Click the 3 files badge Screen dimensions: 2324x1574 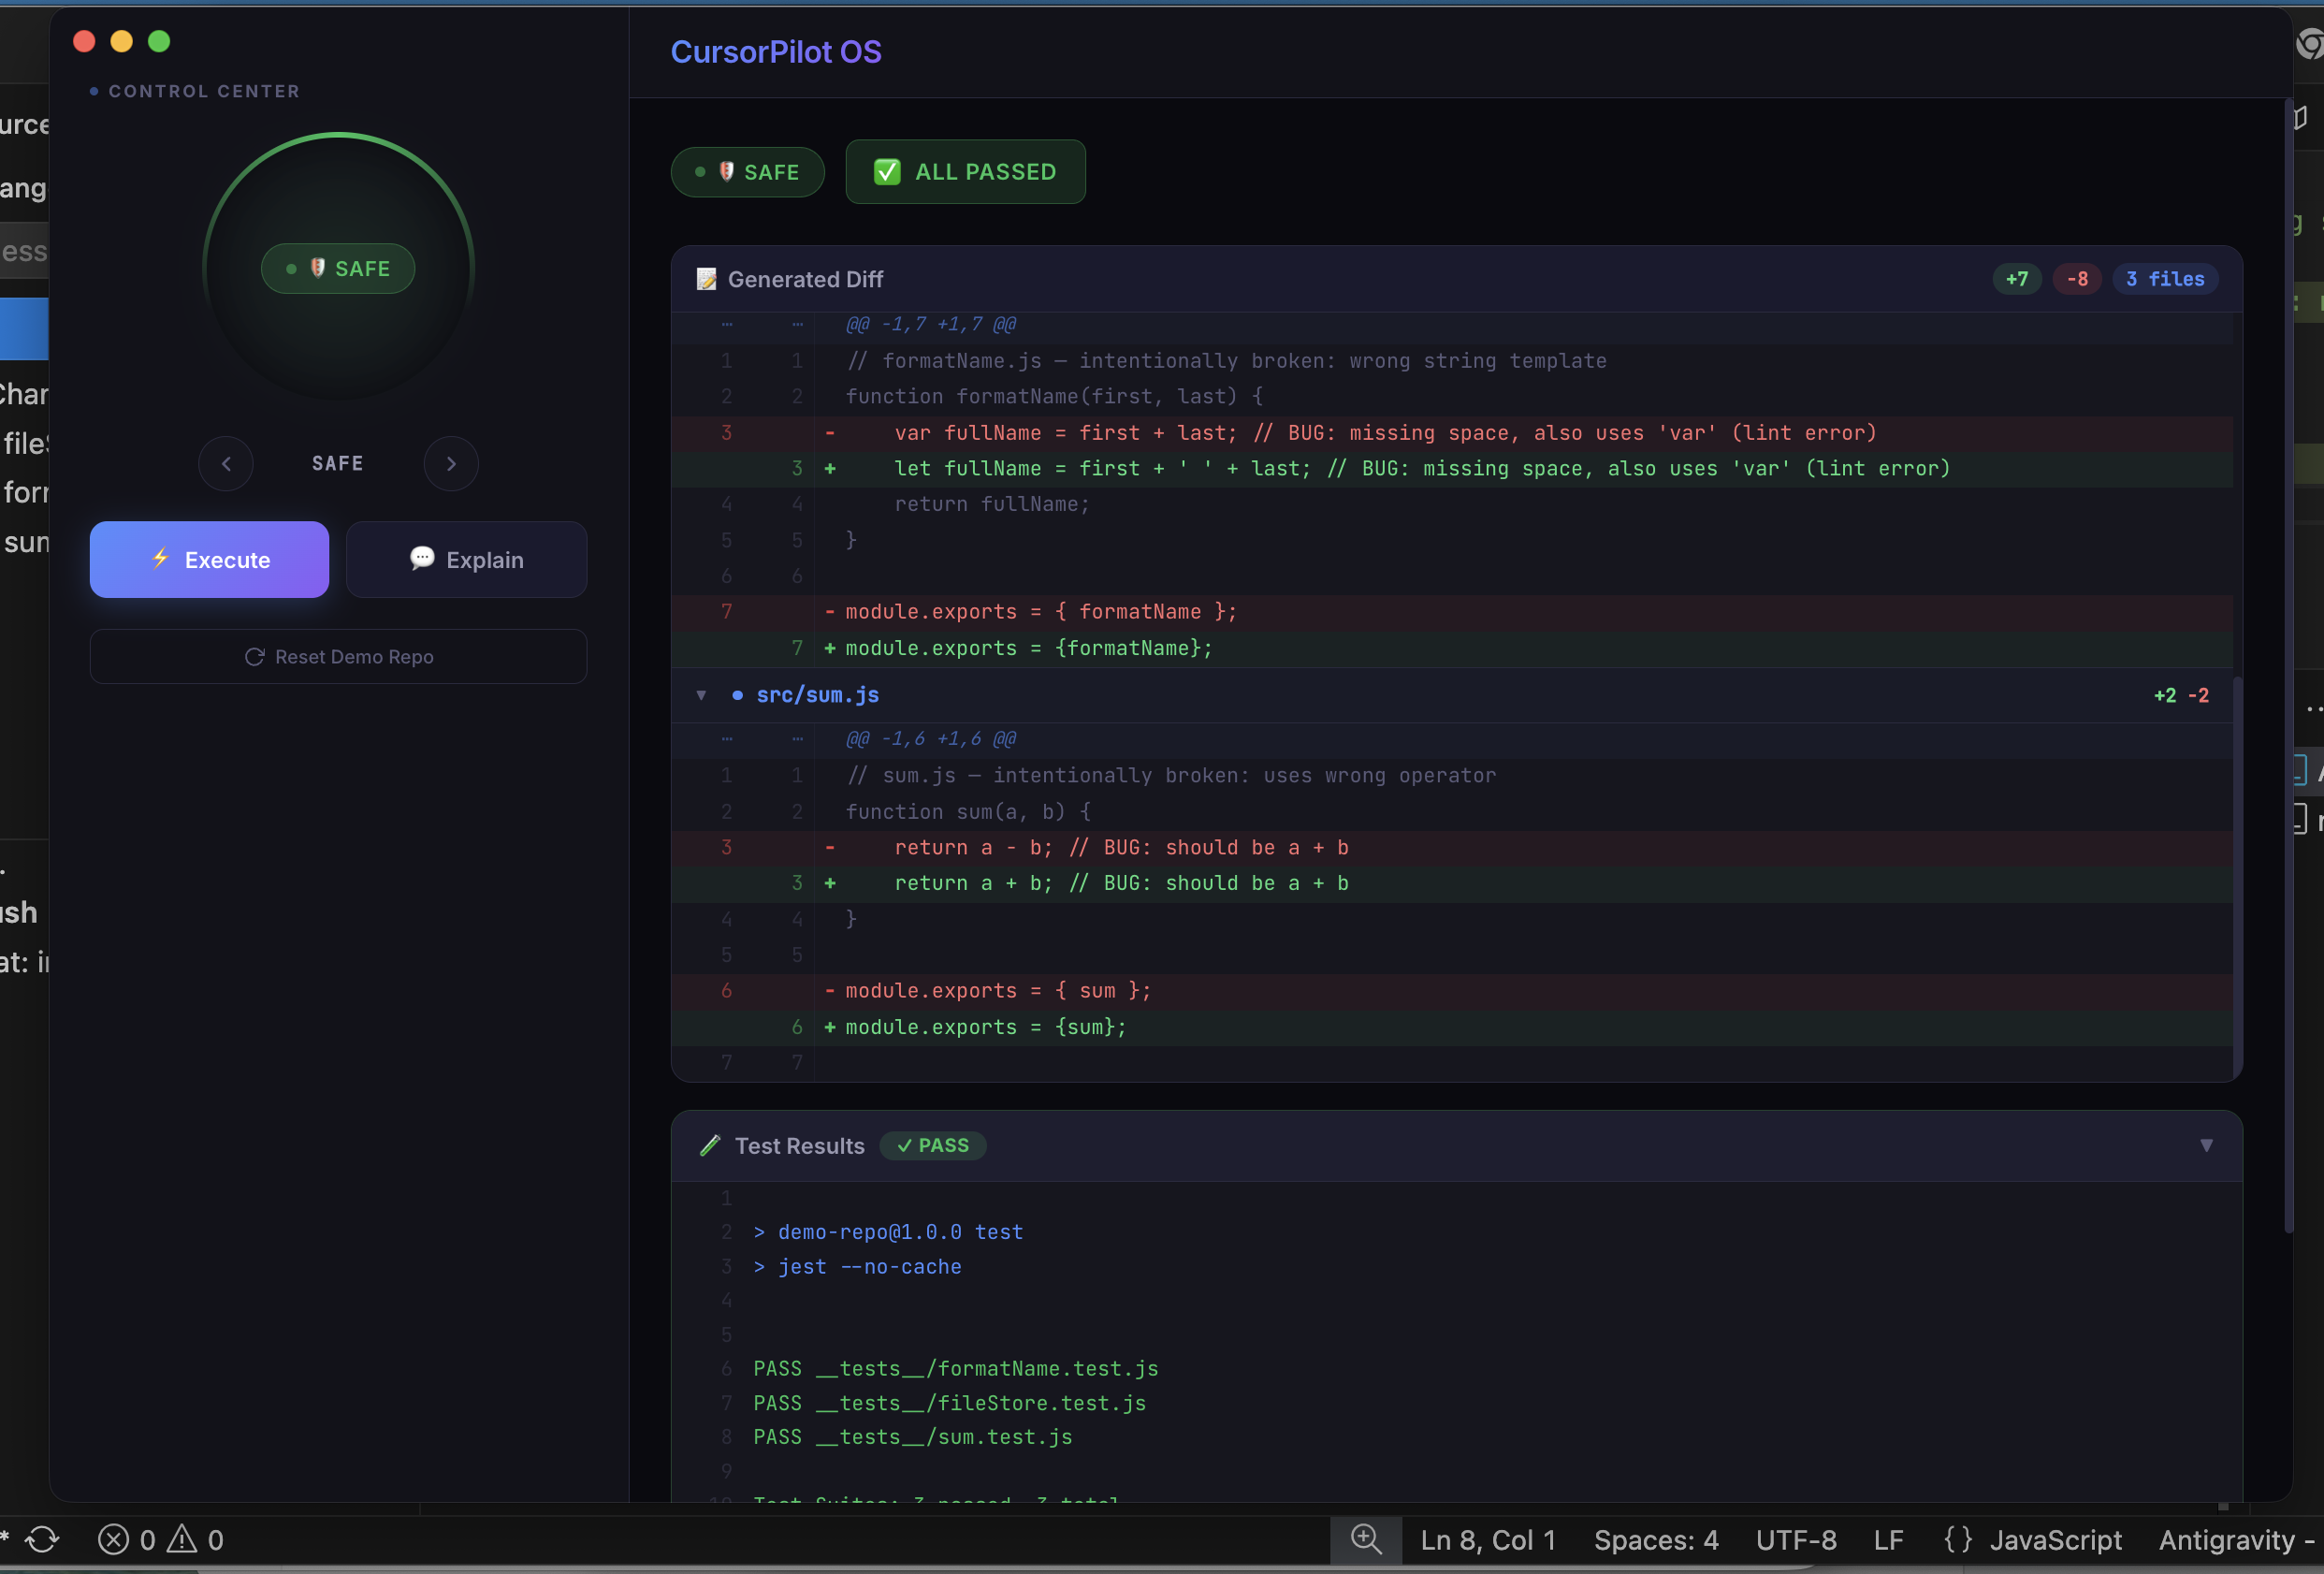pos(2164,279)
